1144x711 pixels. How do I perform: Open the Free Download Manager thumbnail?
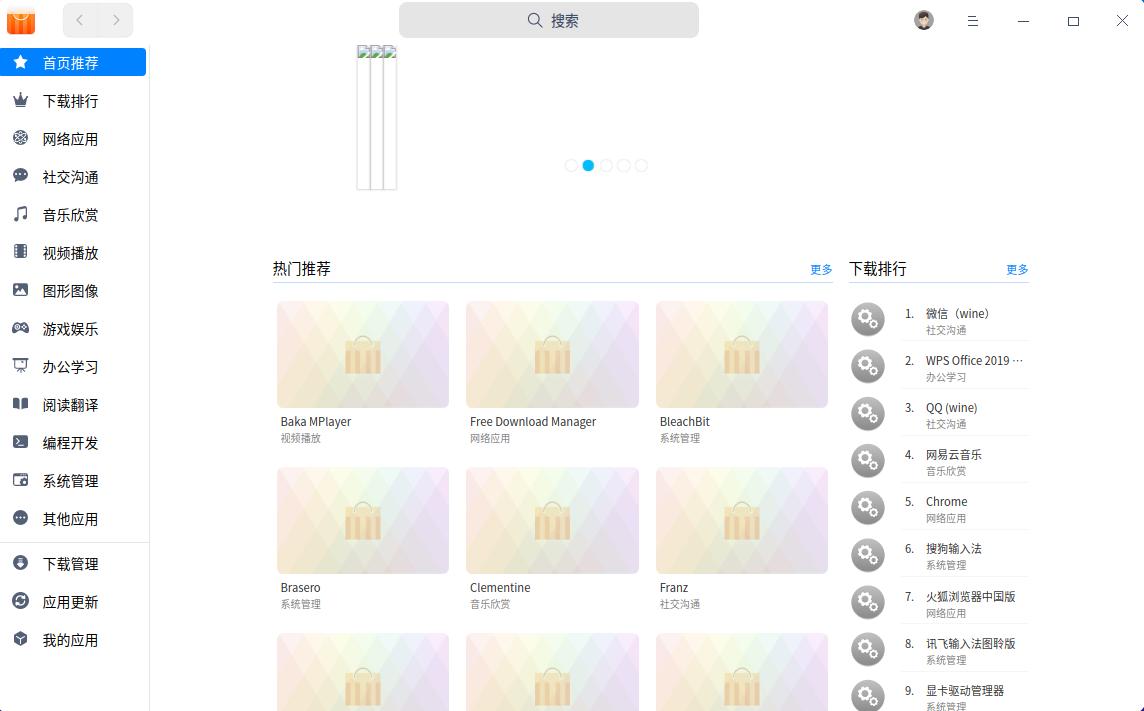point(552,354)
